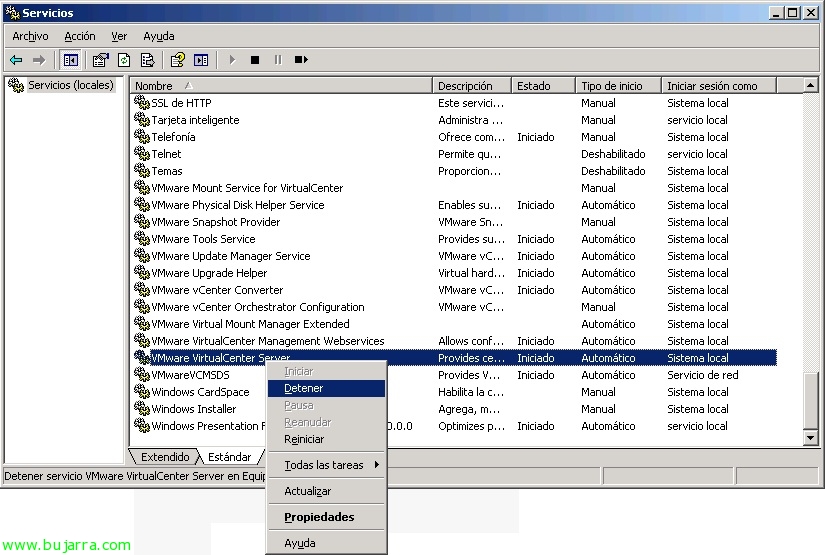Open the Ver menu
Image resolution: width=825 pixels, height=555 pixels.
(x=119, y=36)
